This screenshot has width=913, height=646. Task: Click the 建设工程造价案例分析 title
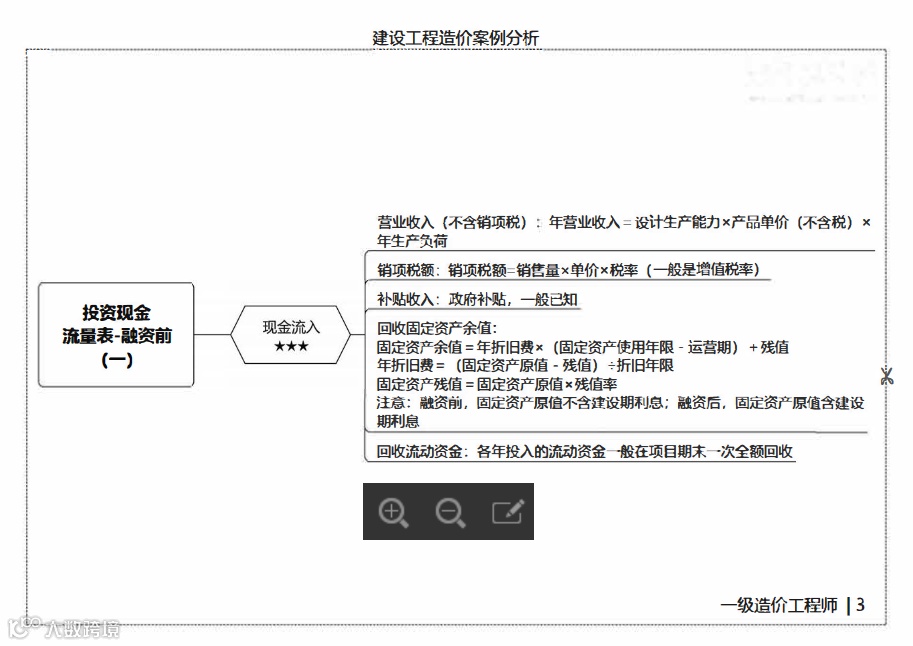tap(455, 38)
